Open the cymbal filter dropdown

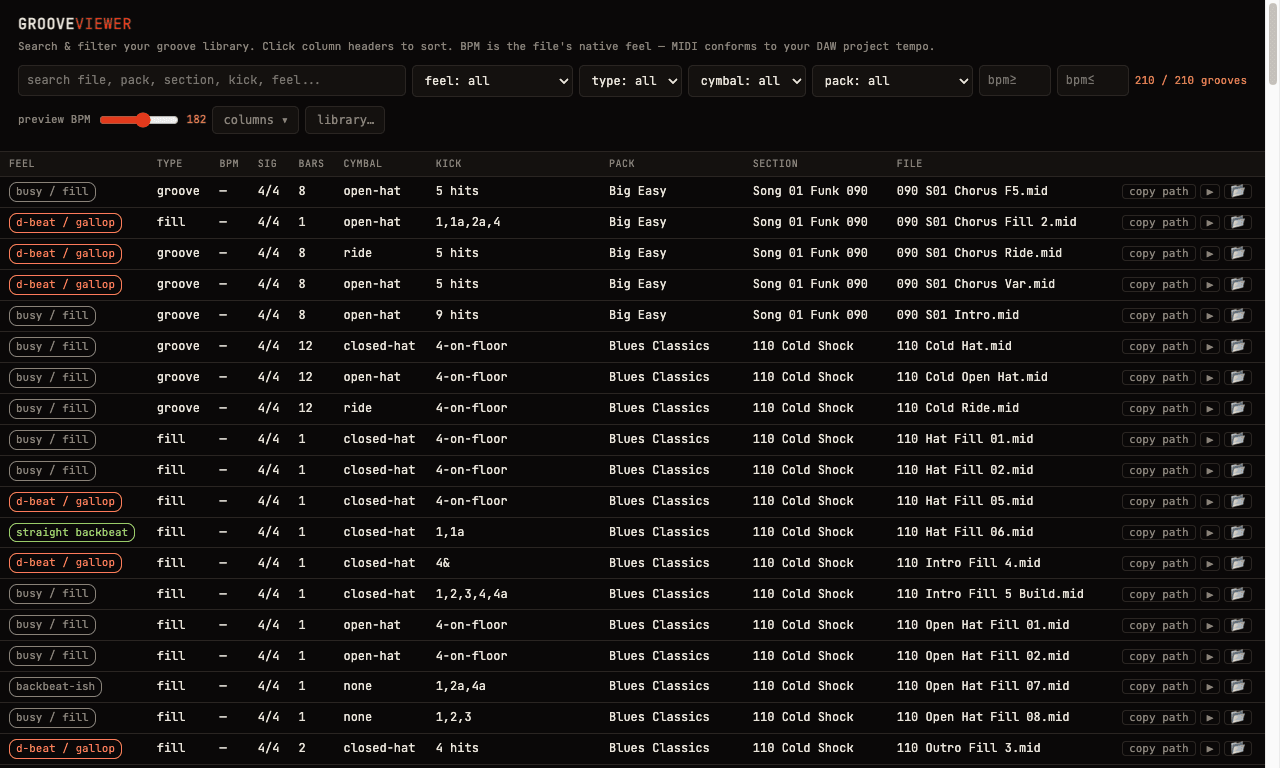(x=747, y=81)
